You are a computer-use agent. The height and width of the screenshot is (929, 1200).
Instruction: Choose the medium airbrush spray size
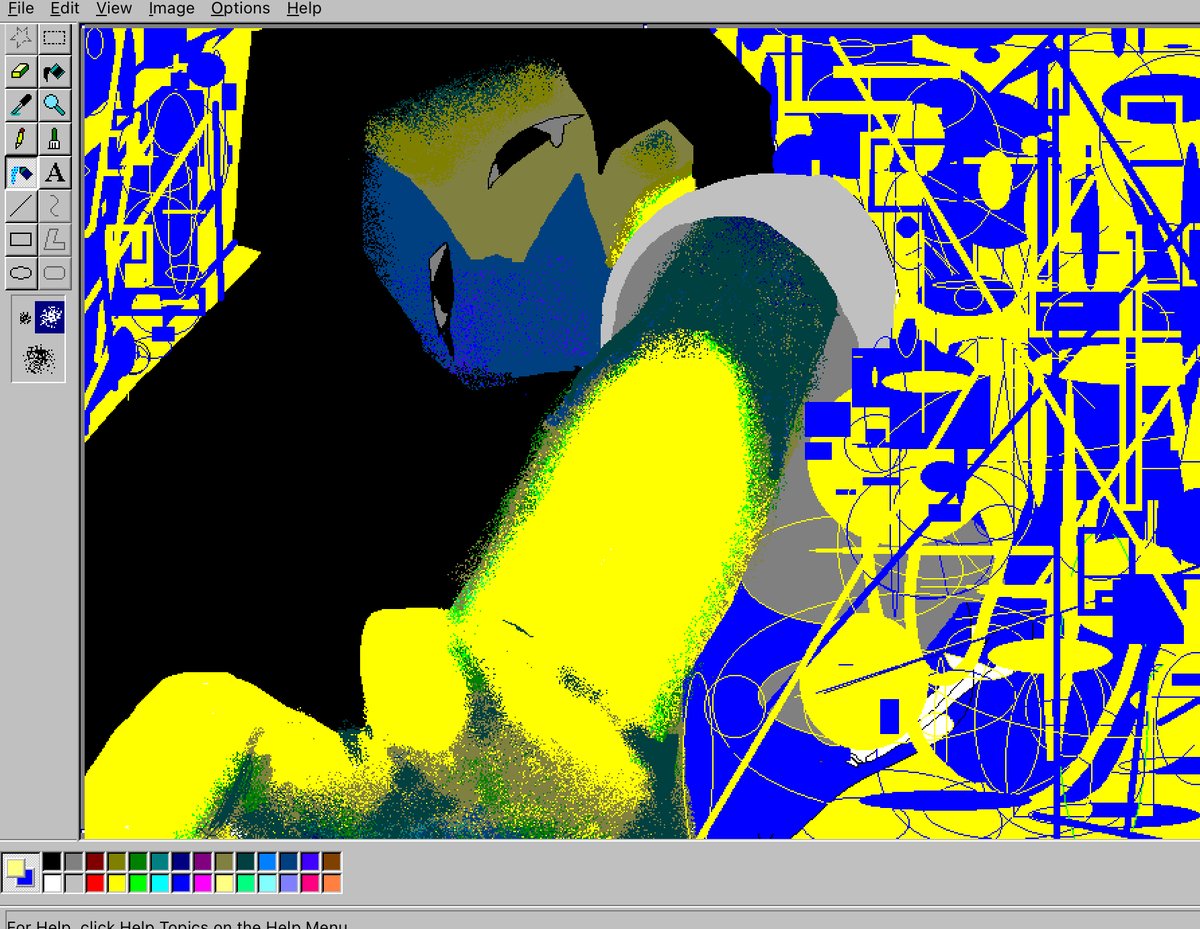[x=50, y=317]
